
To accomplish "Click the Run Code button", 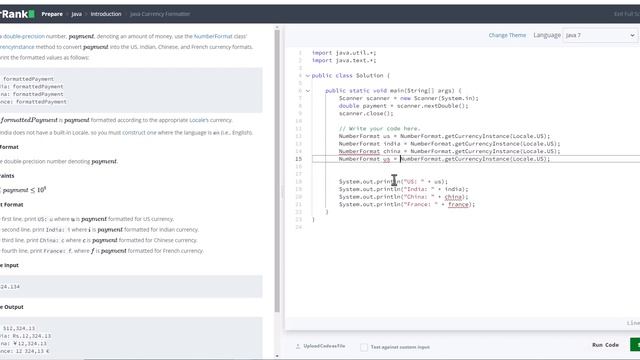I will pos(605,345).
